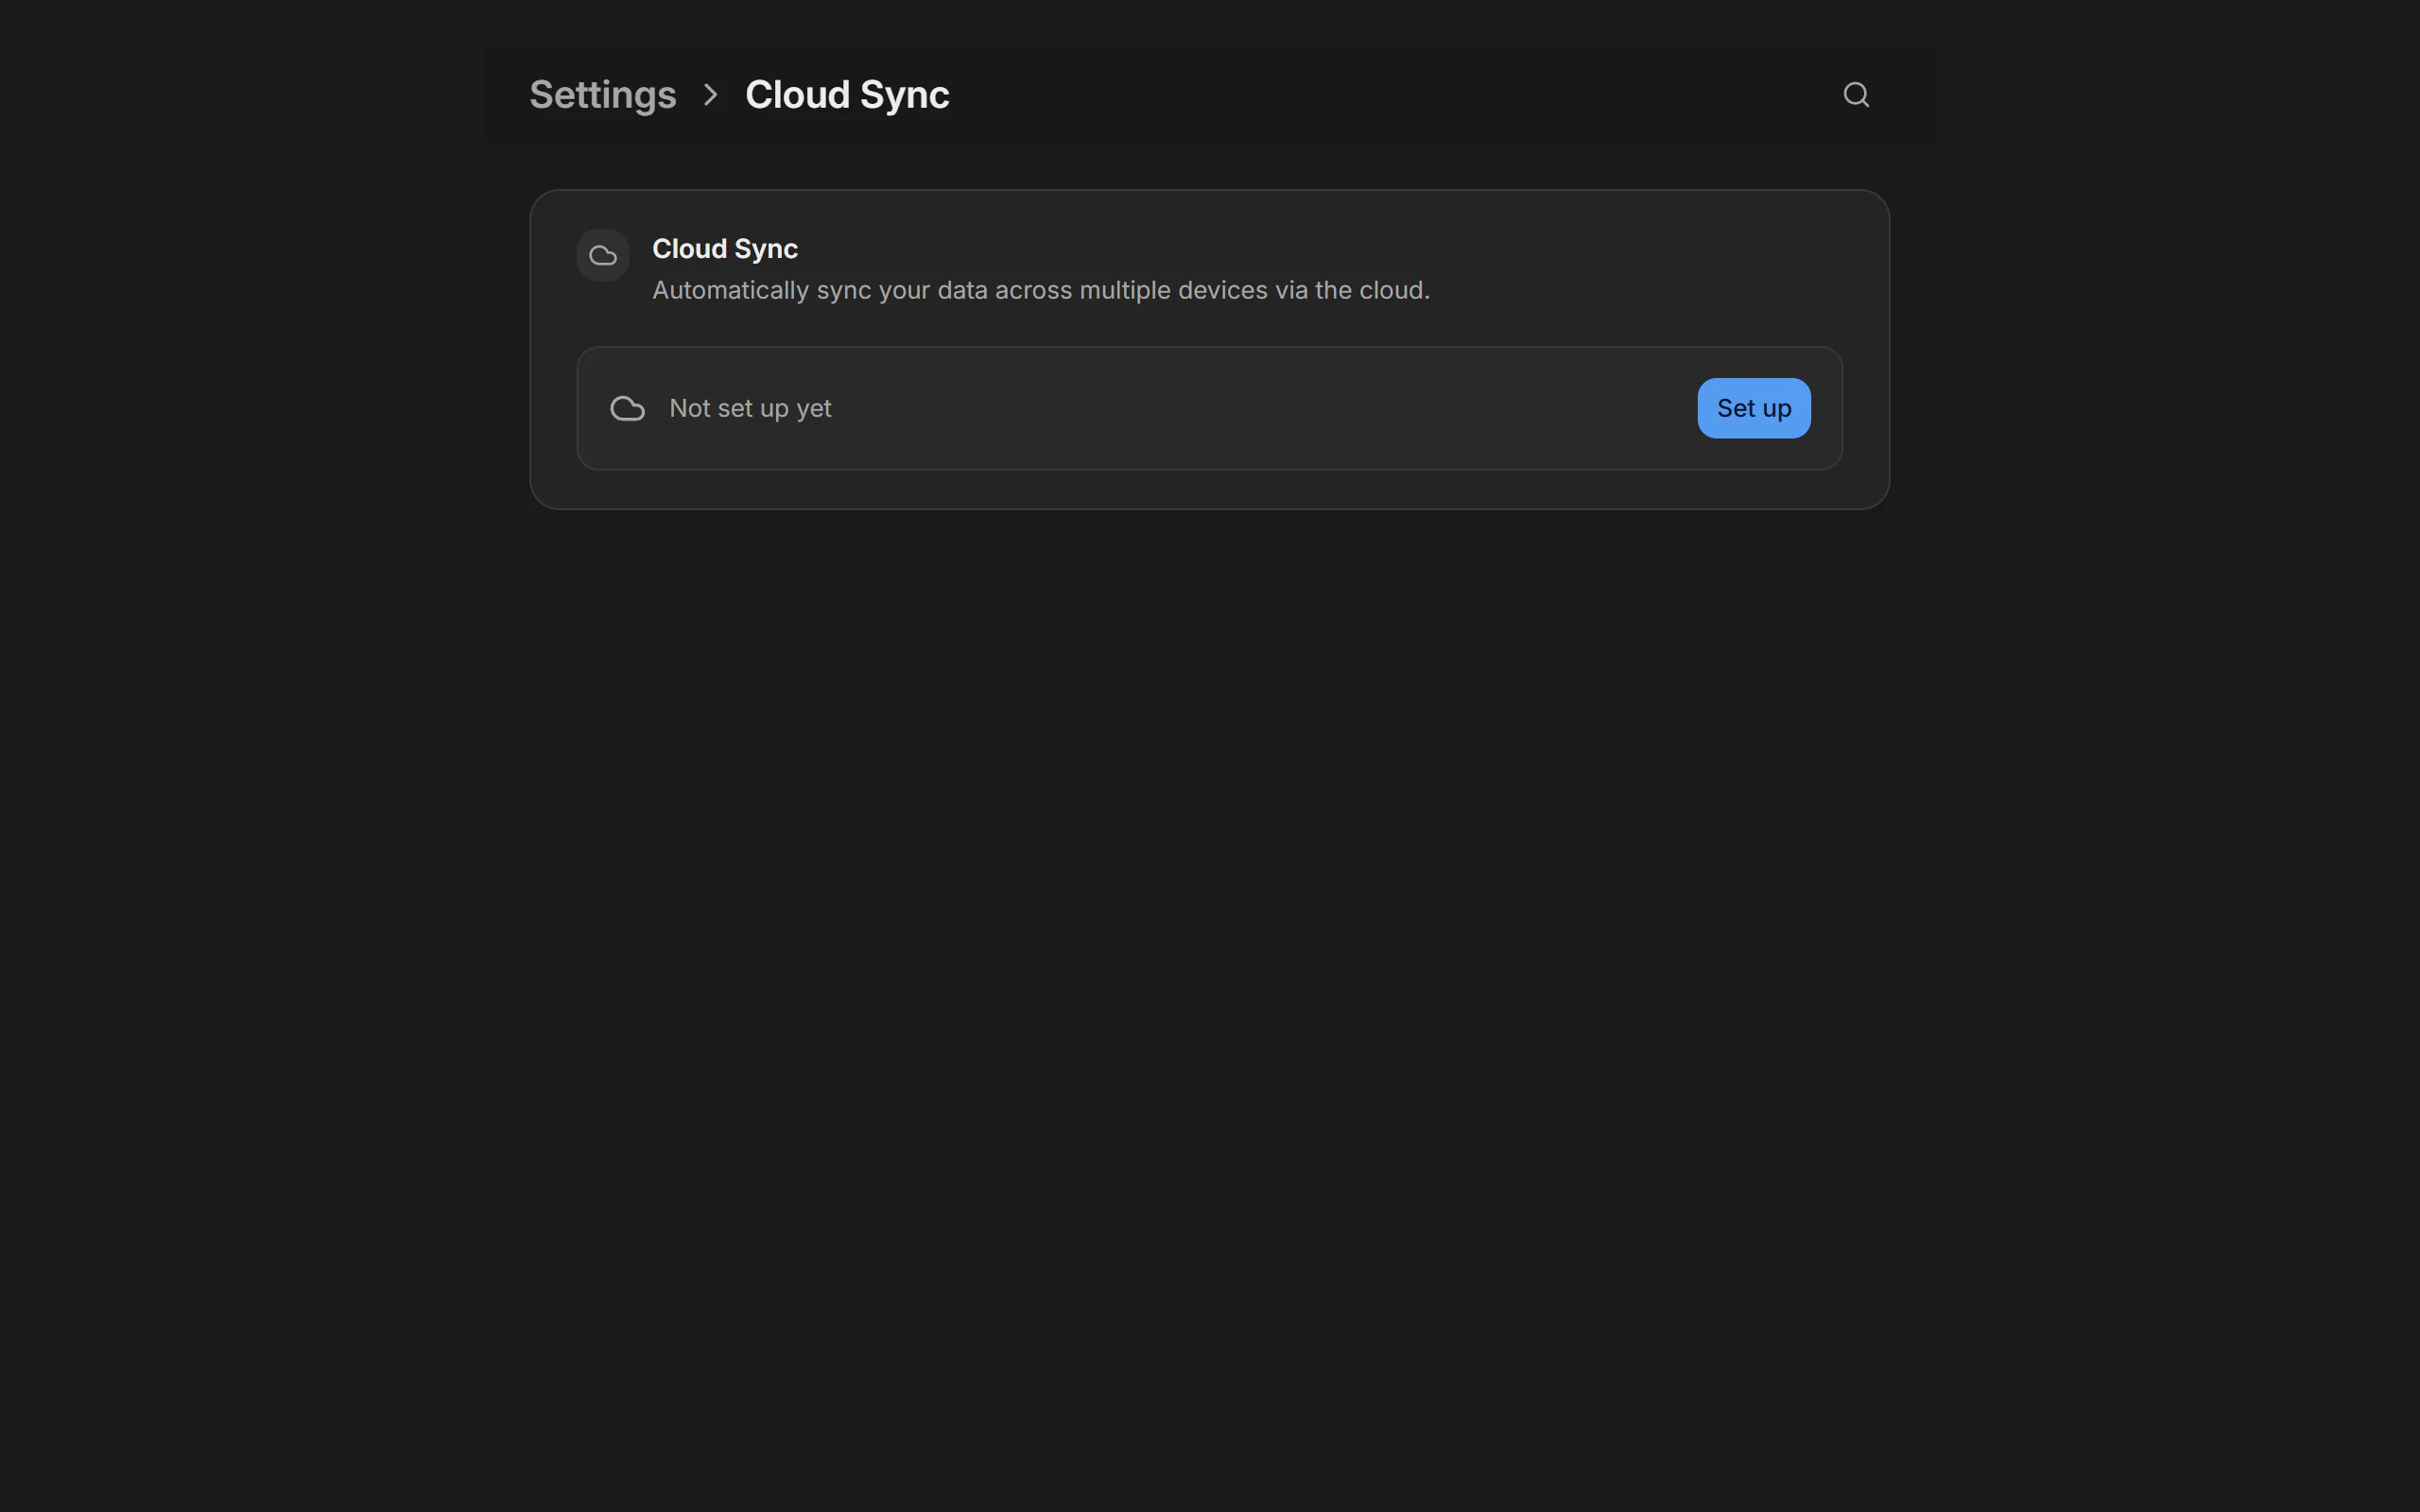Open the search icon in header

point(1856,95)
